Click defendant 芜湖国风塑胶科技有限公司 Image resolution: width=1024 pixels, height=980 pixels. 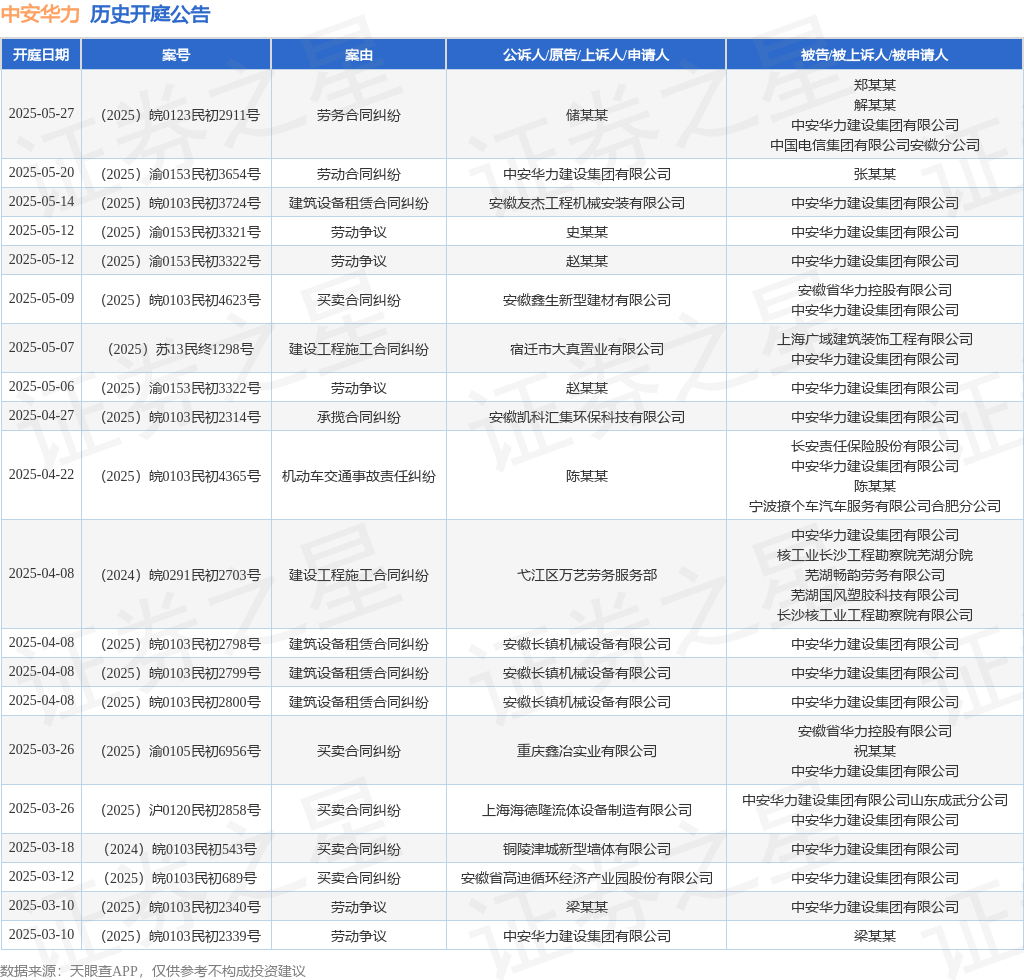874,595
